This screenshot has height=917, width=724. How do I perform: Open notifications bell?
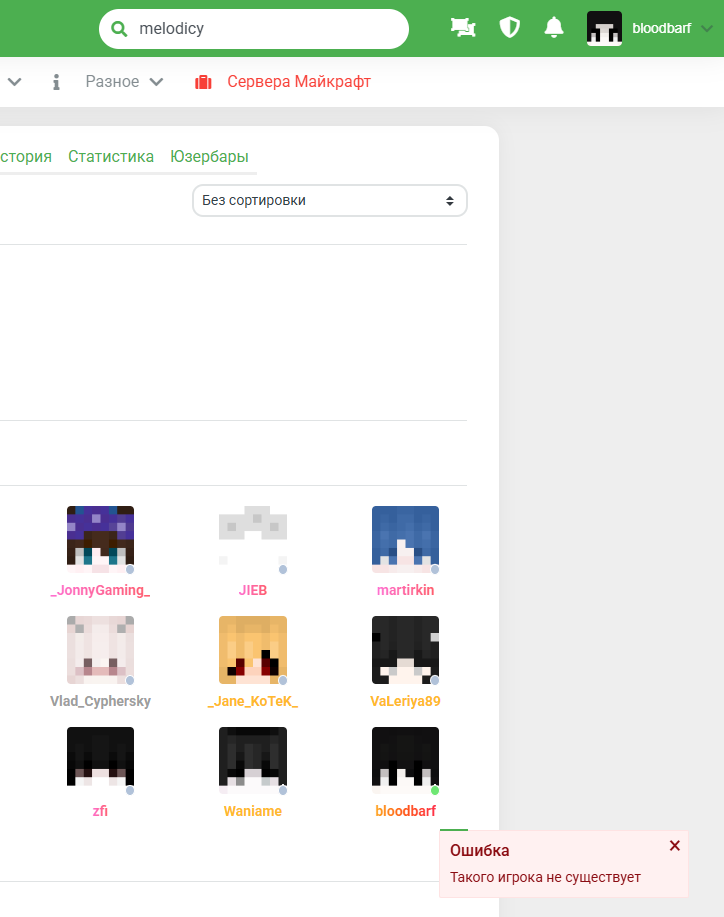point(554,27)
